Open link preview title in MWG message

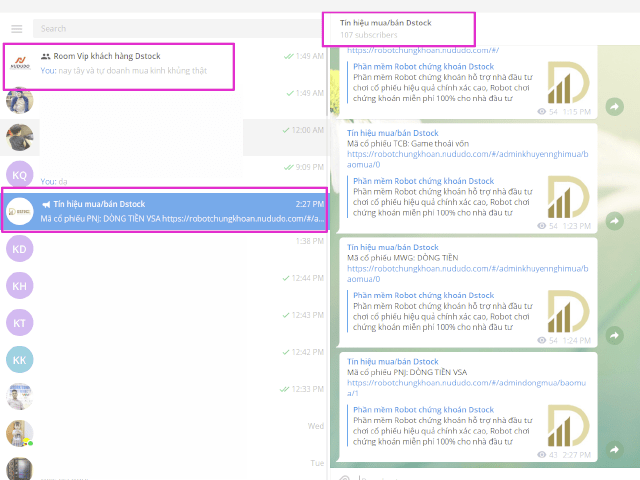(x=423, y=295)
